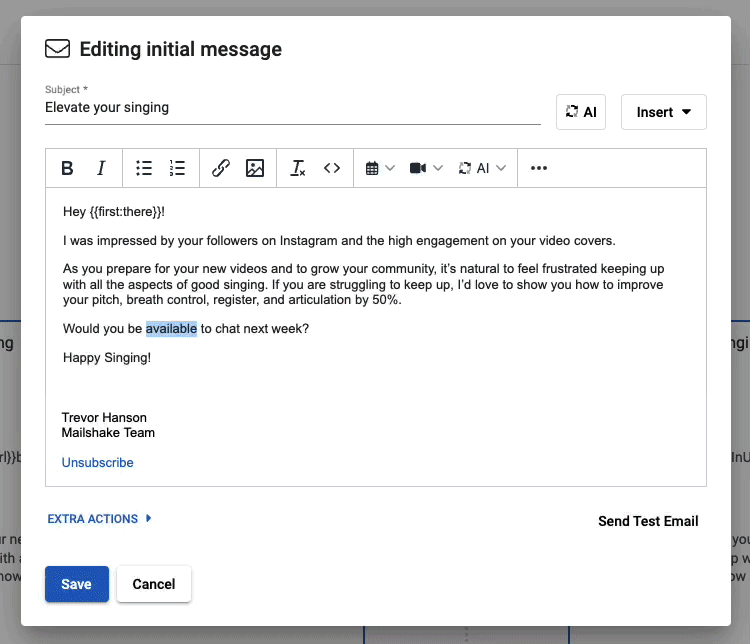
Task: Open the calendar dropdown in the toolbar
Action: point(380,168)
